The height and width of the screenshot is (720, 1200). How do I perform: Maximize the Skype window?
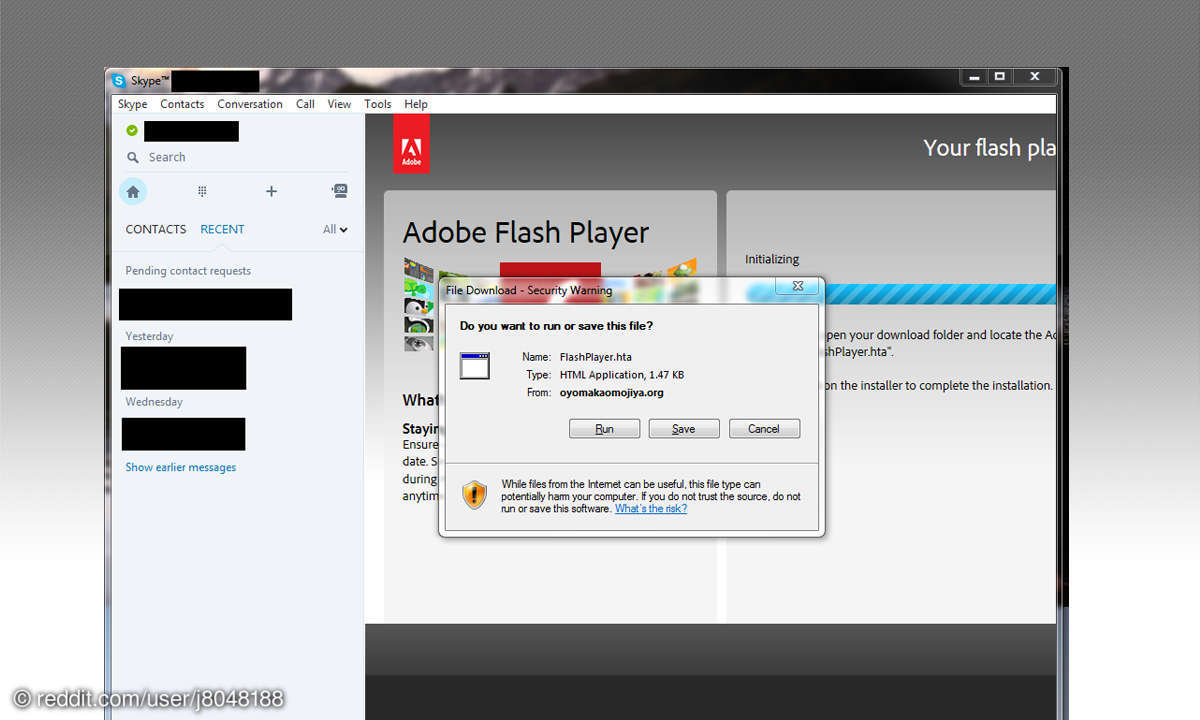point(999,77)
